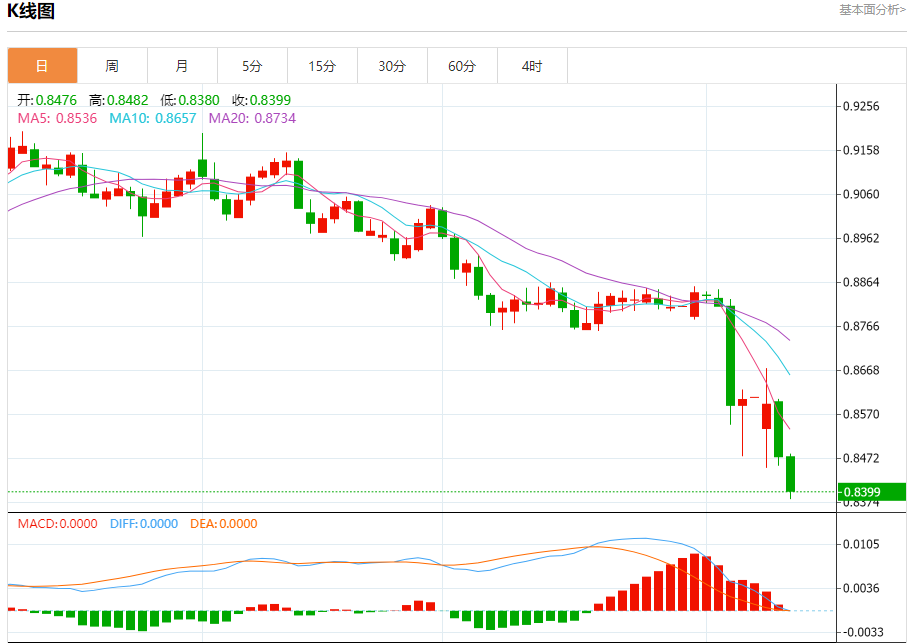This screenshot has height=643, width=910.
Task: Click the DEA:0.0000 indicator label
Action: pos(224,523)
